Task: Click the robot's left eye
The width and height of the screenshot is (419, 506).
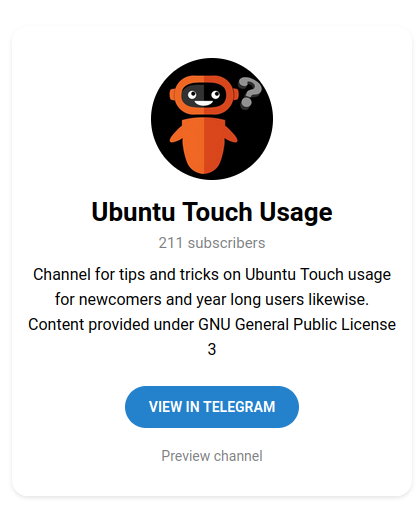Action: 192,95
